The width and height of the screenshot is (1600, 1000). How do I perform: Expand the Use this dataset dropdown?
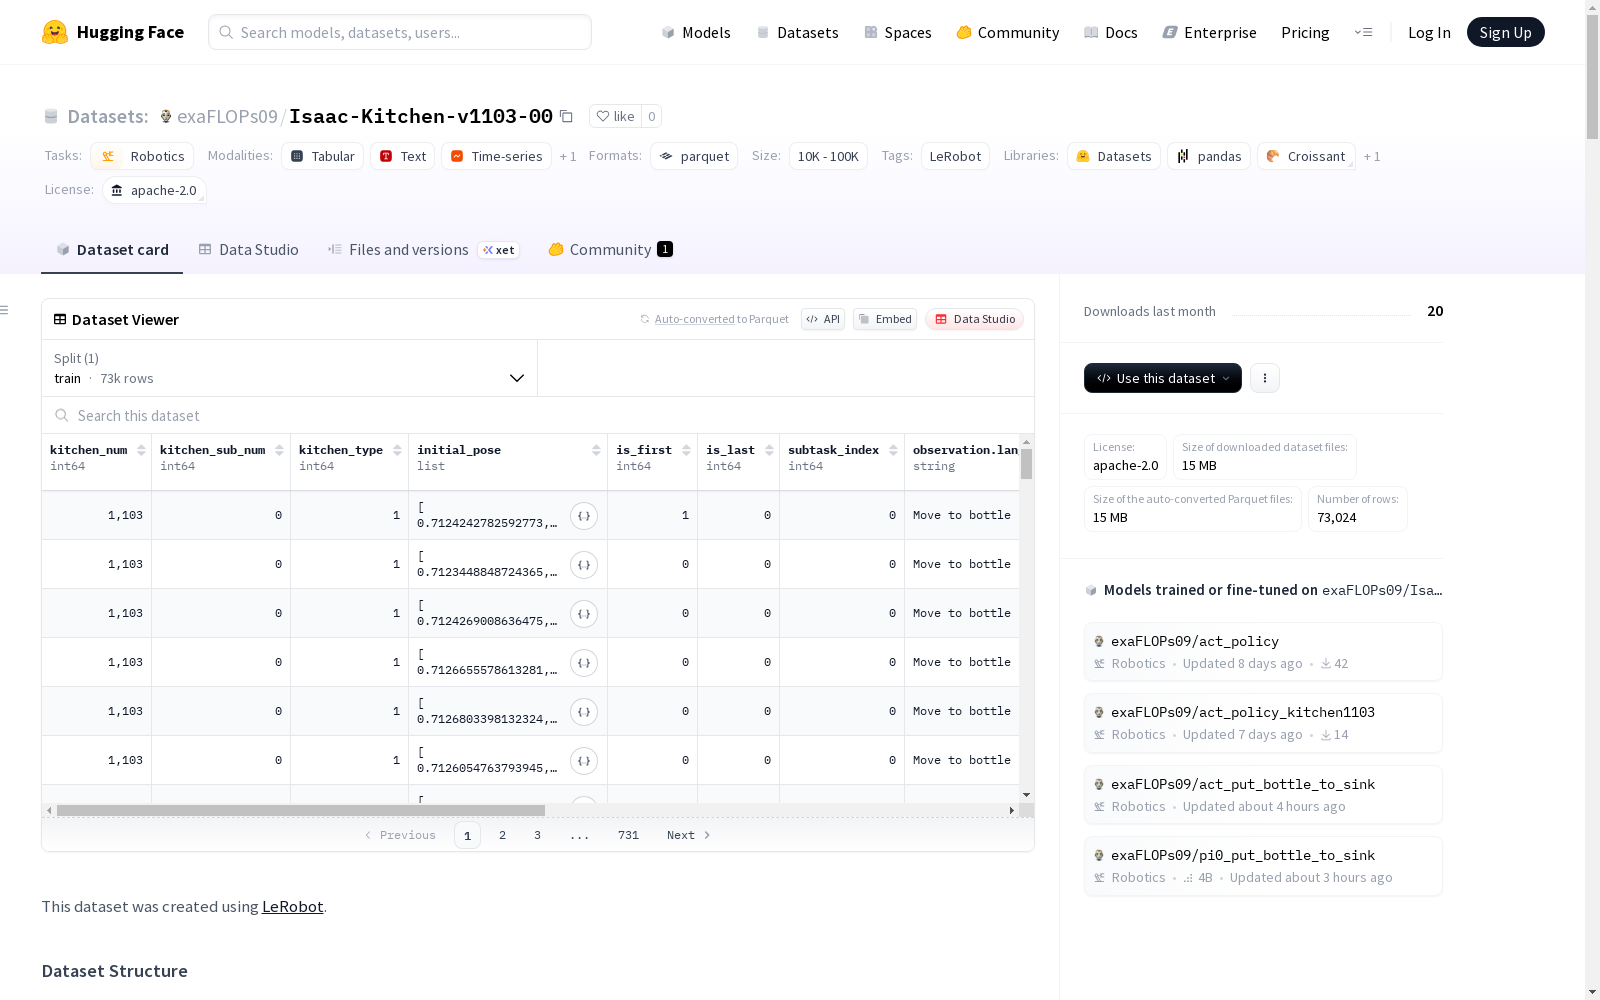[1163, 378]
